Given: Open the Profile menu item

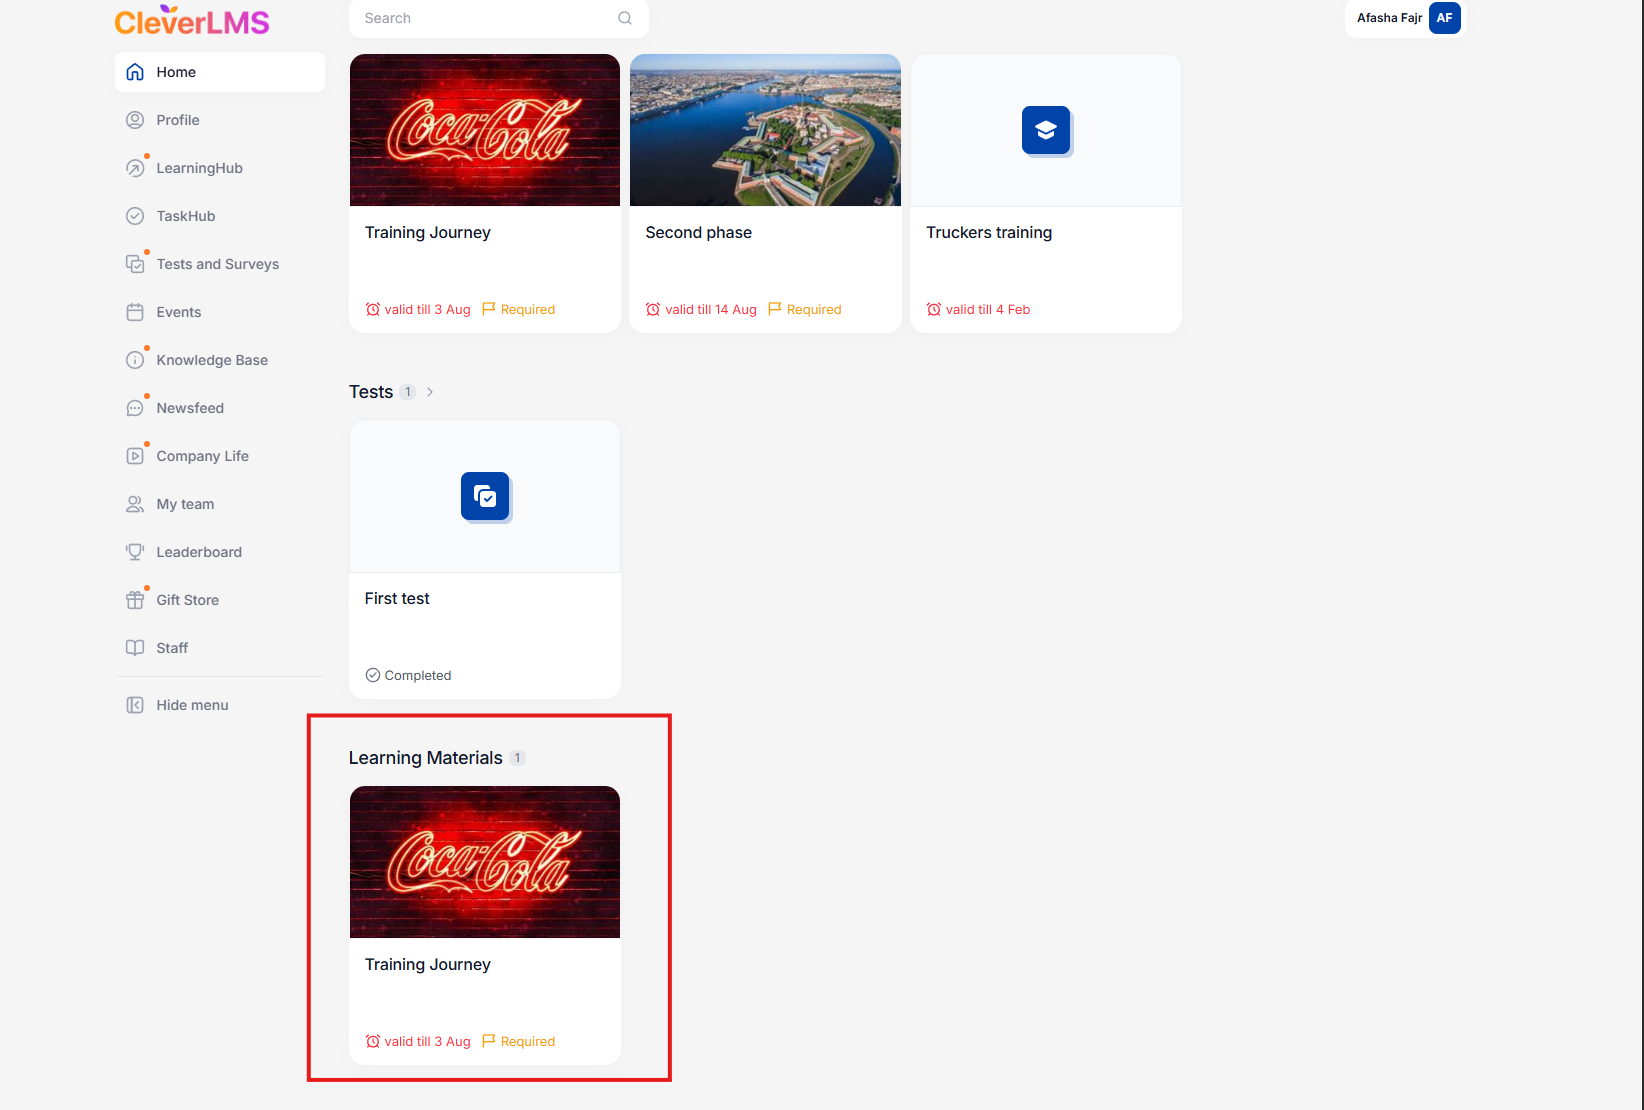Looking at the screenshot, I should tap(220, 120).
